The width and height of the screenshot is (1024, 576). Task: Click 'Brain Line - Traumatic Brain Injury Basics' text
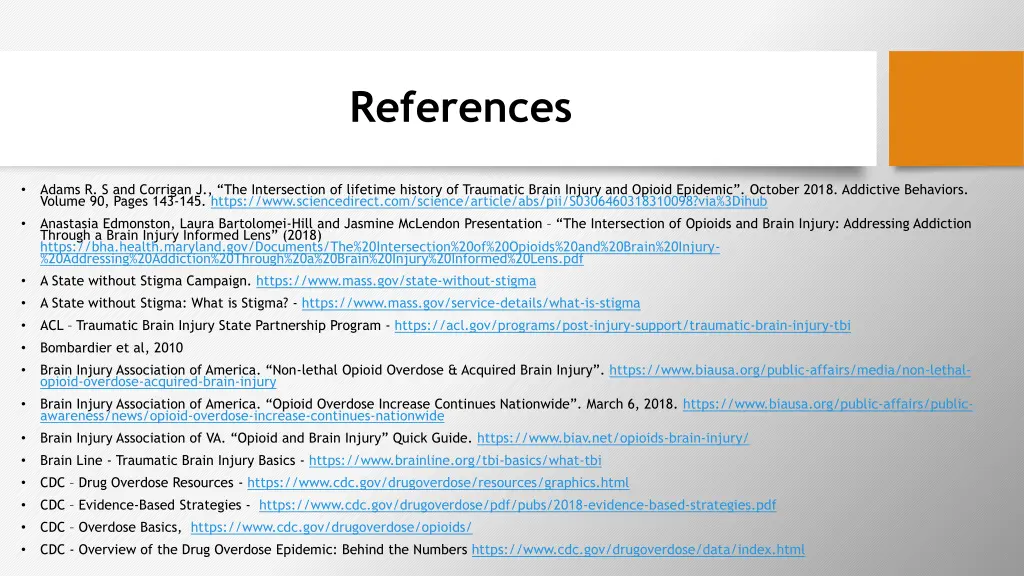tap(168, 460)
